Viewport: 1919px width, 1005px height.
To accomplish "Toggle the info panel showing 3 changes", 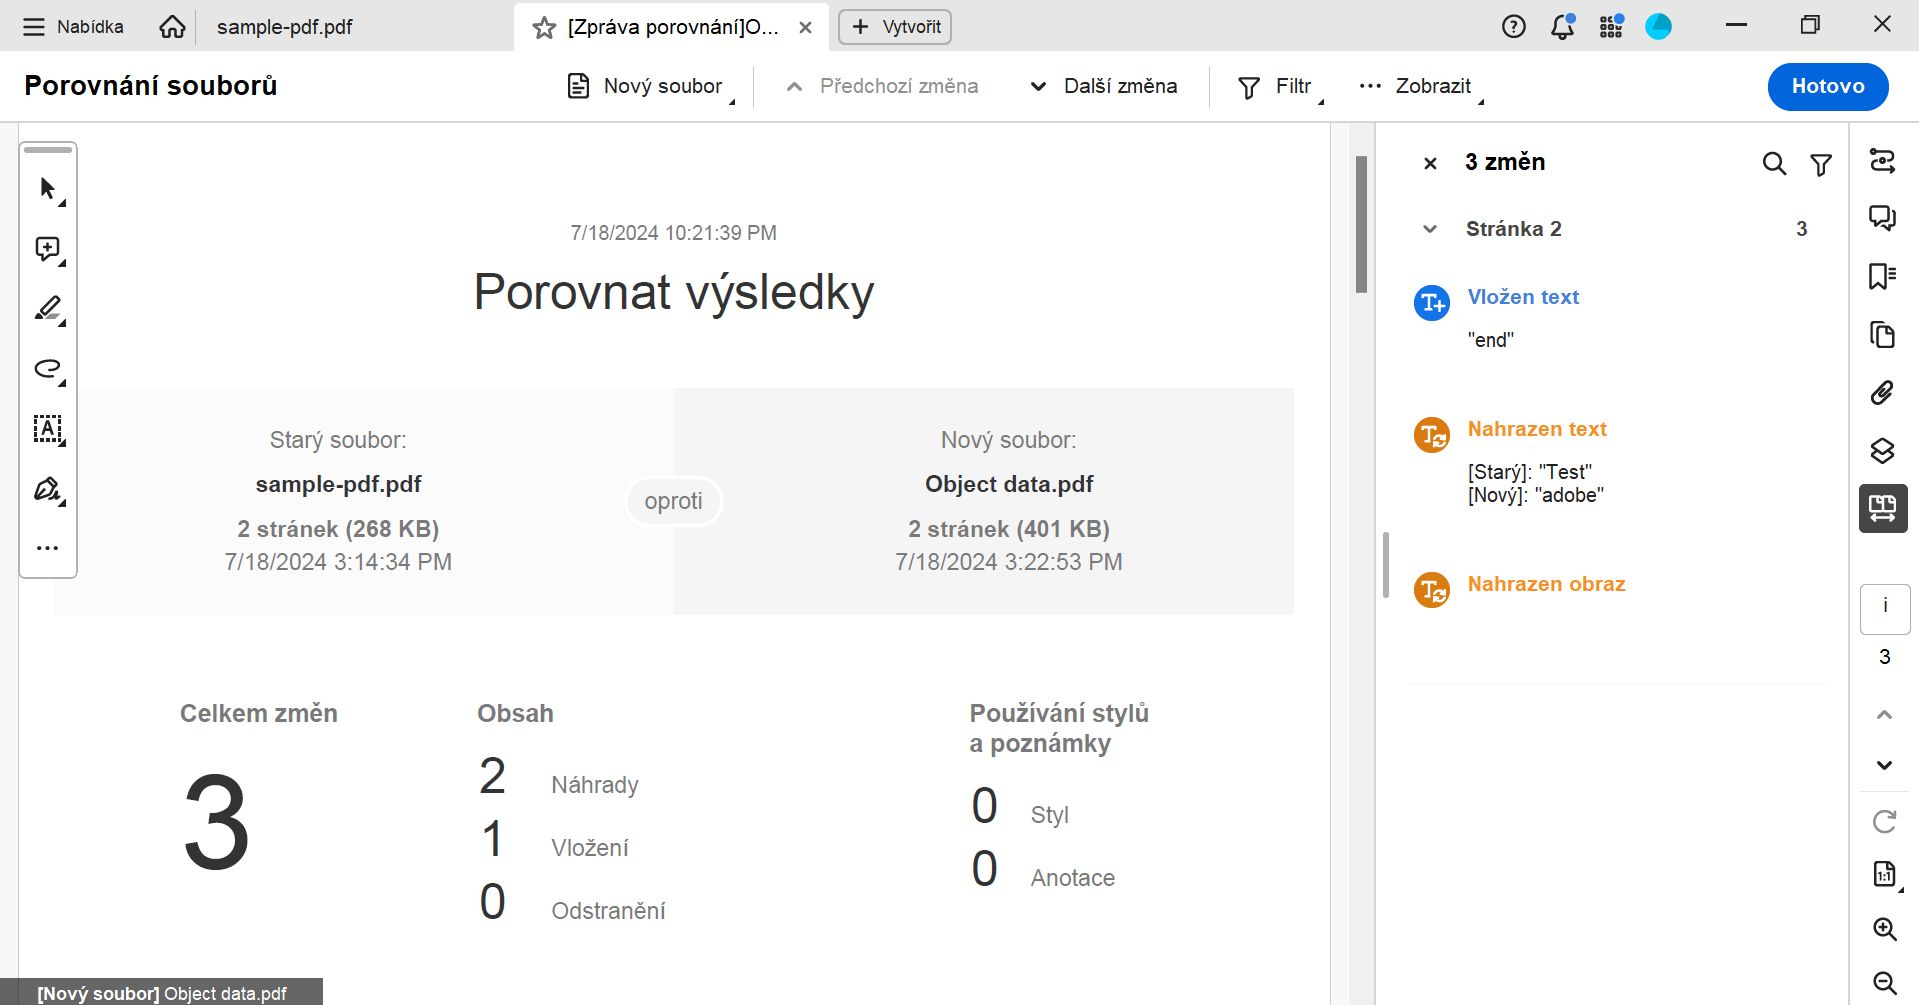I will 1884,608.
